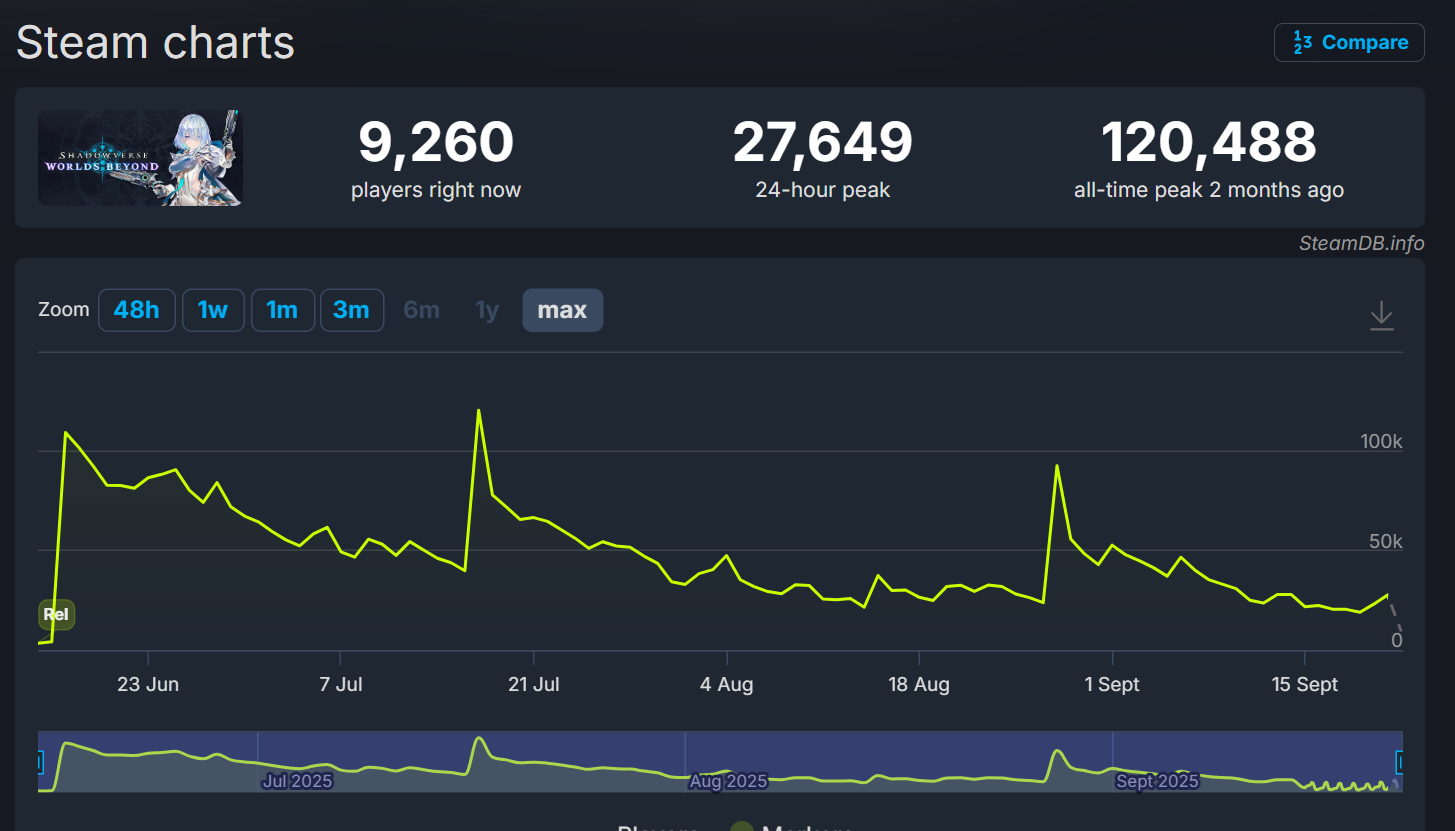Click the chart download icon
1455x831 pixels.
[1381, 315]
